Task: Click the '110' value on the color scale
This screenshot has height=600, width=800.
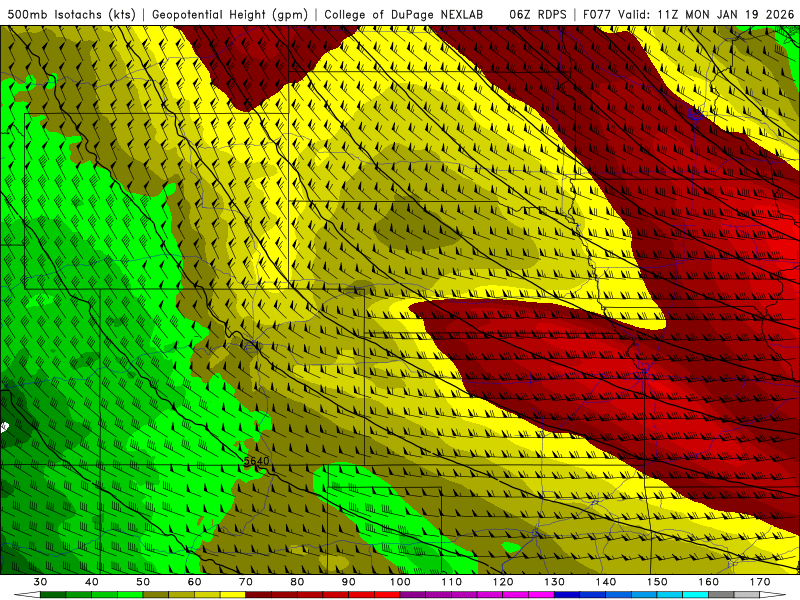Action: [452, 582]
